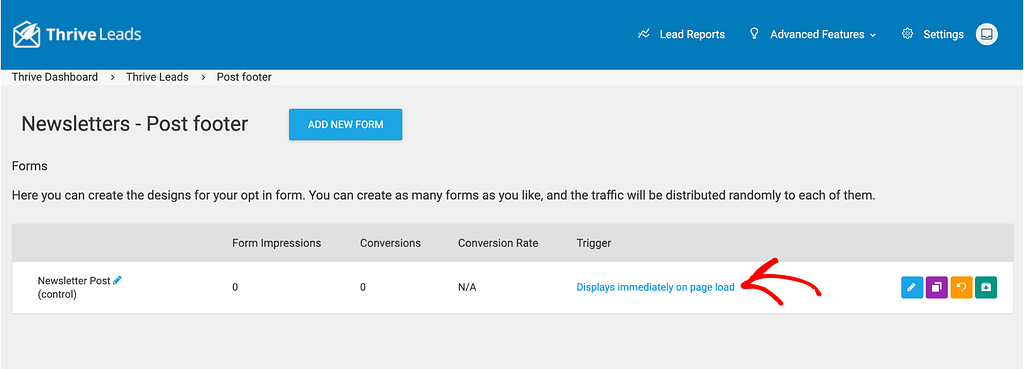
Task: Click the Forms section label
Action: 29,166
